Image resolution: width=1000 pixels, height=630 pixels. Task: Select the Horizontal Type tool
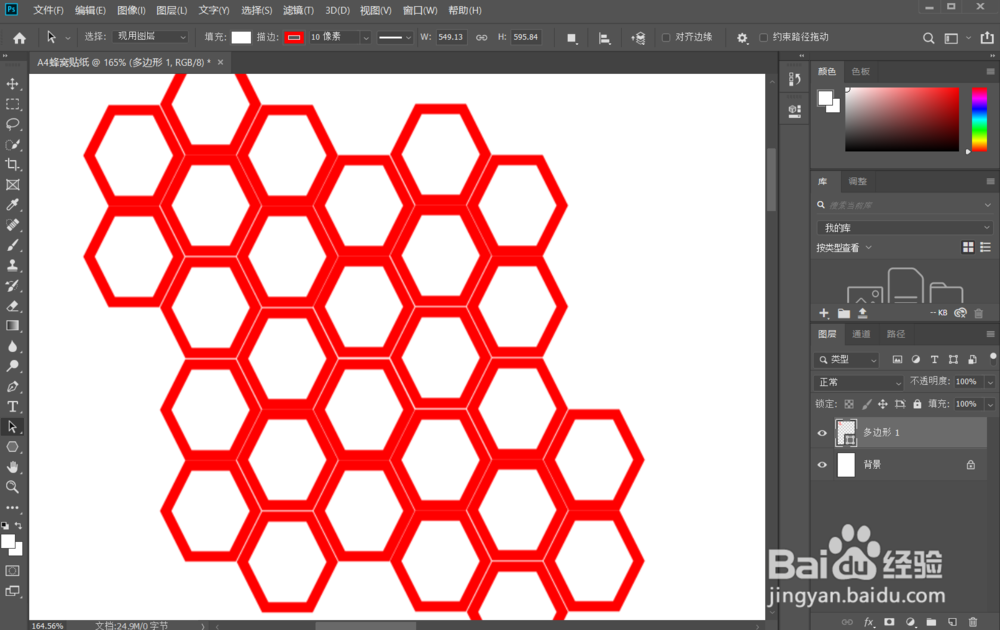tap(12, 407)
